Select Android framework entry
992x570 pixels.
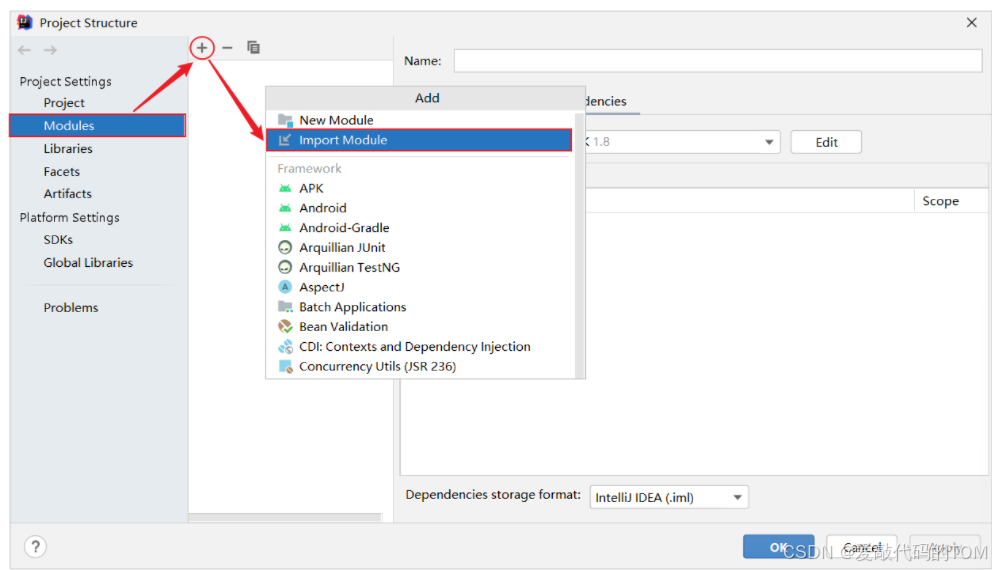[420, 208]
